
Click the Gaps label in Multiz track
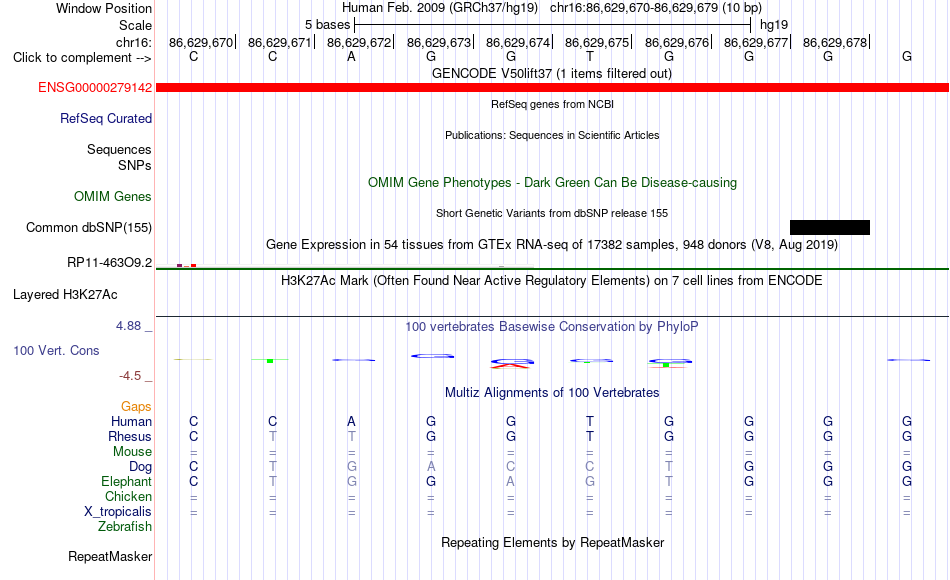(x=136, y=406)
